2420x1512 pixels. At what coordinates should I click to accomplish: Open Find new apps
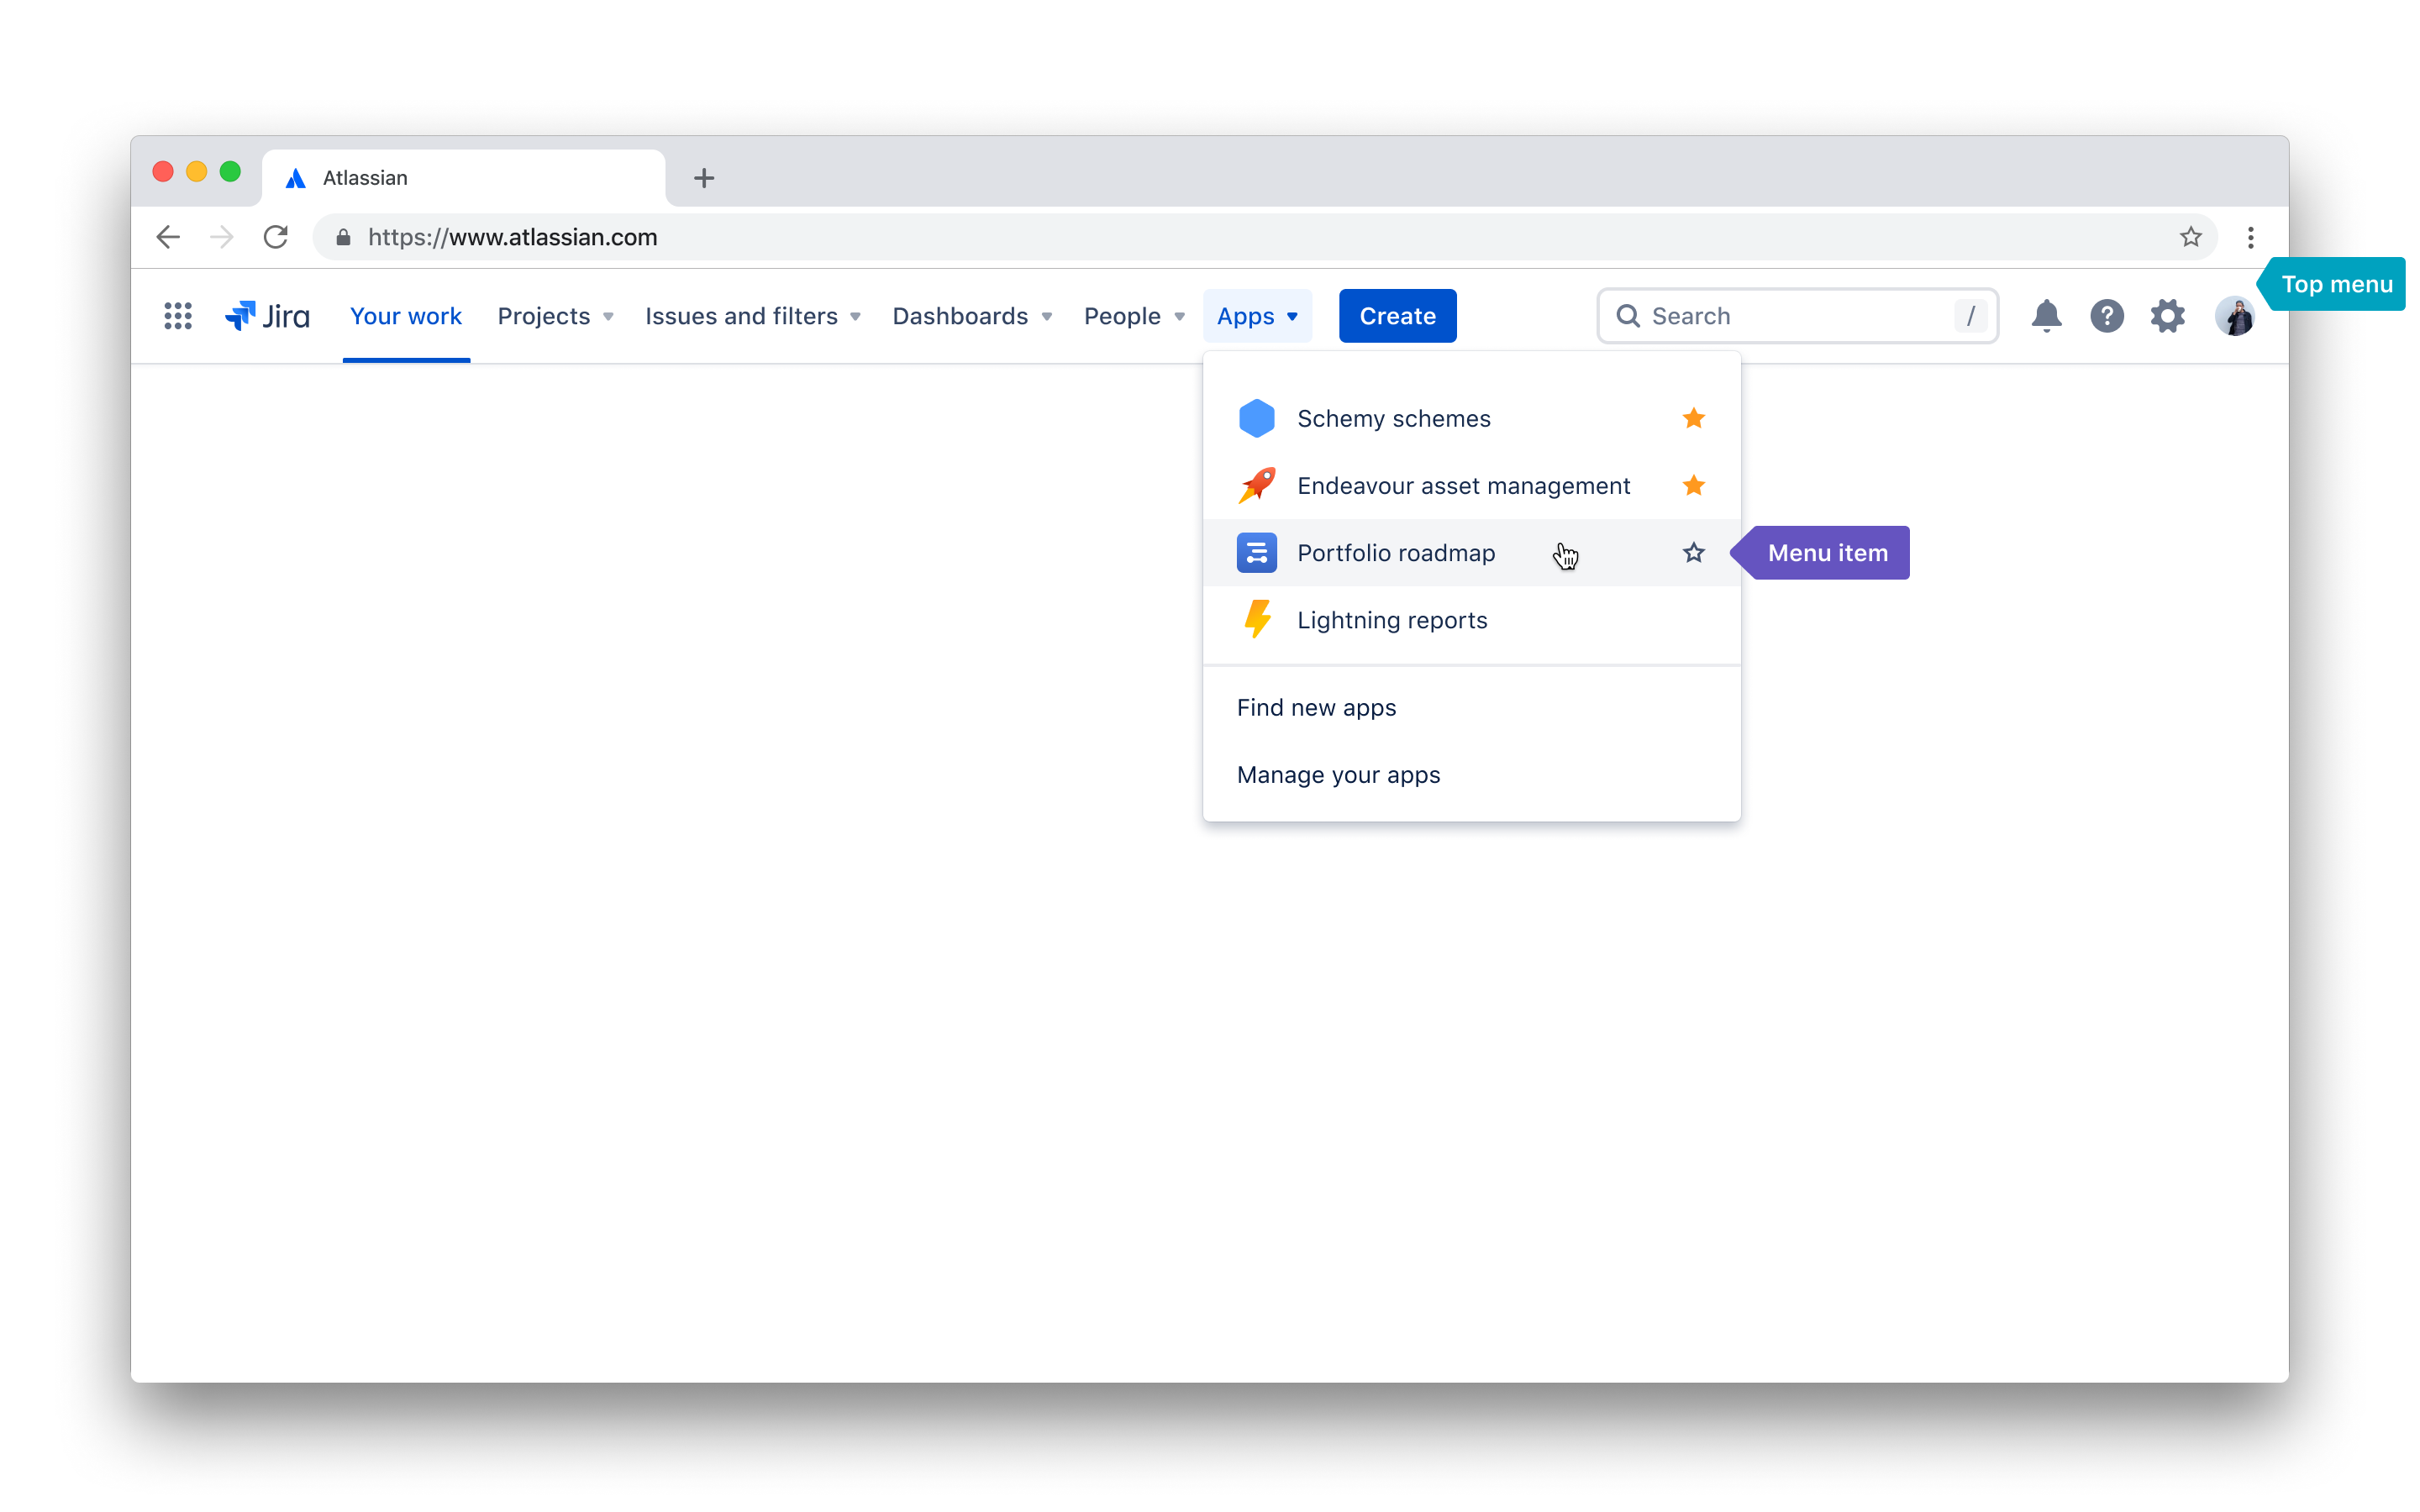click(1316, 707)
